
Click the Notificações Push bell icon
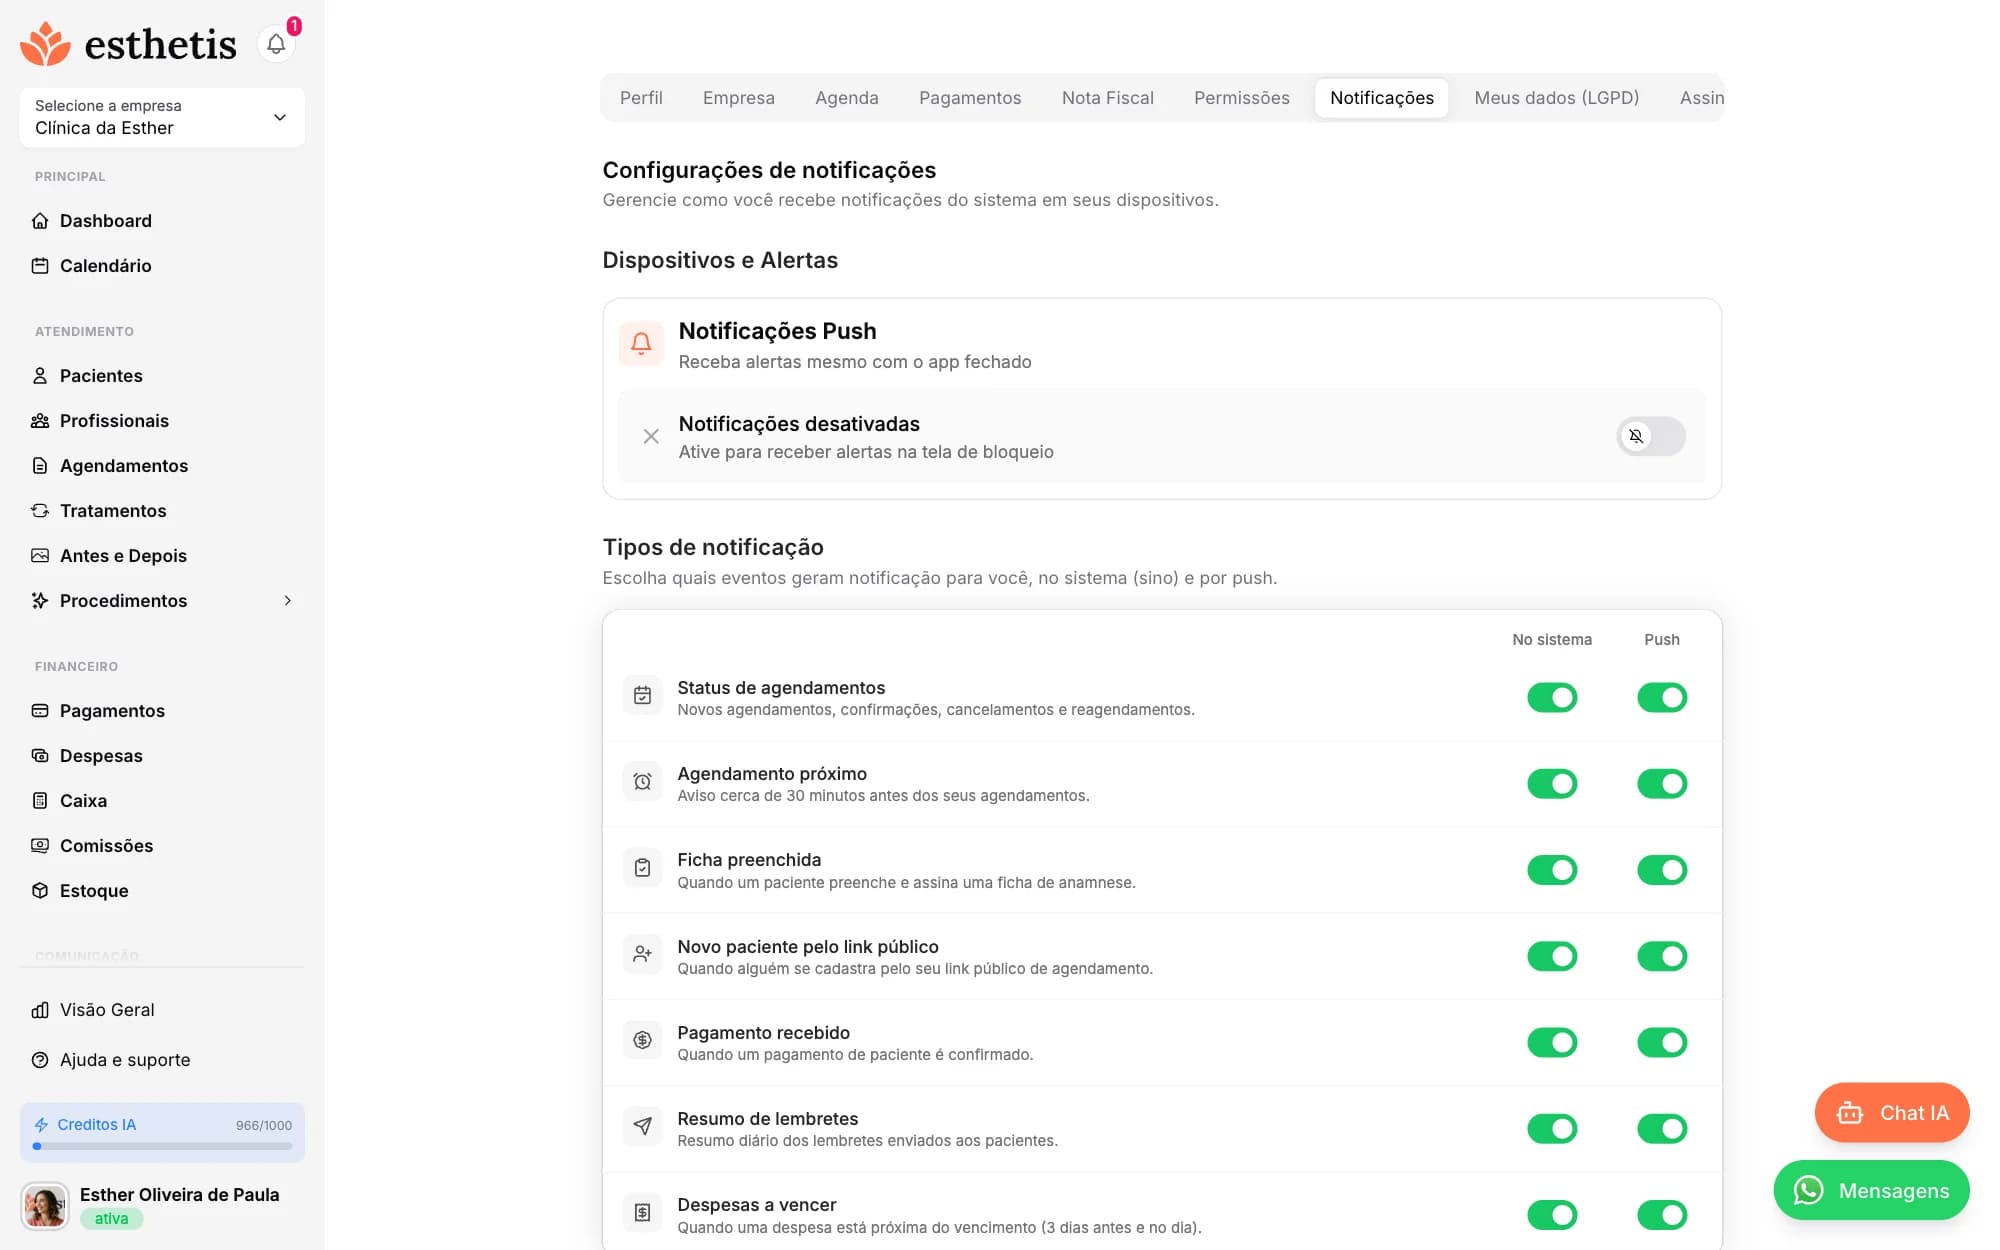641,344
